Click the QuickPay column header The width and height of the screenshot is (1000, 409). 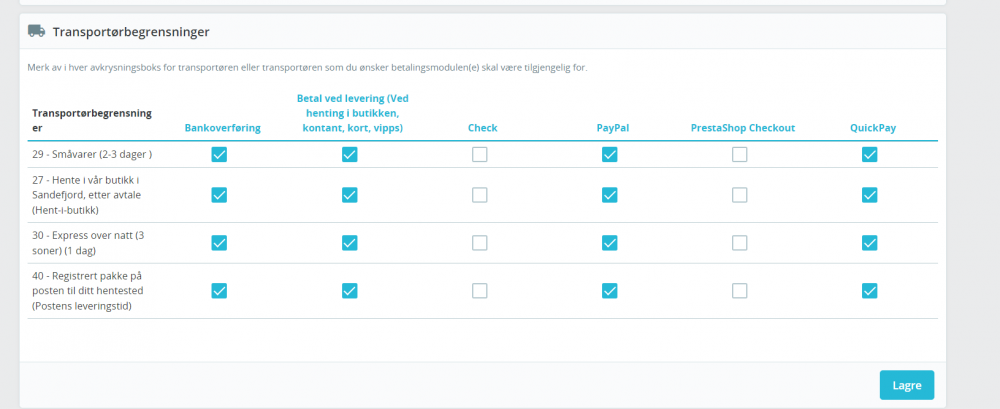pos(872,128)
